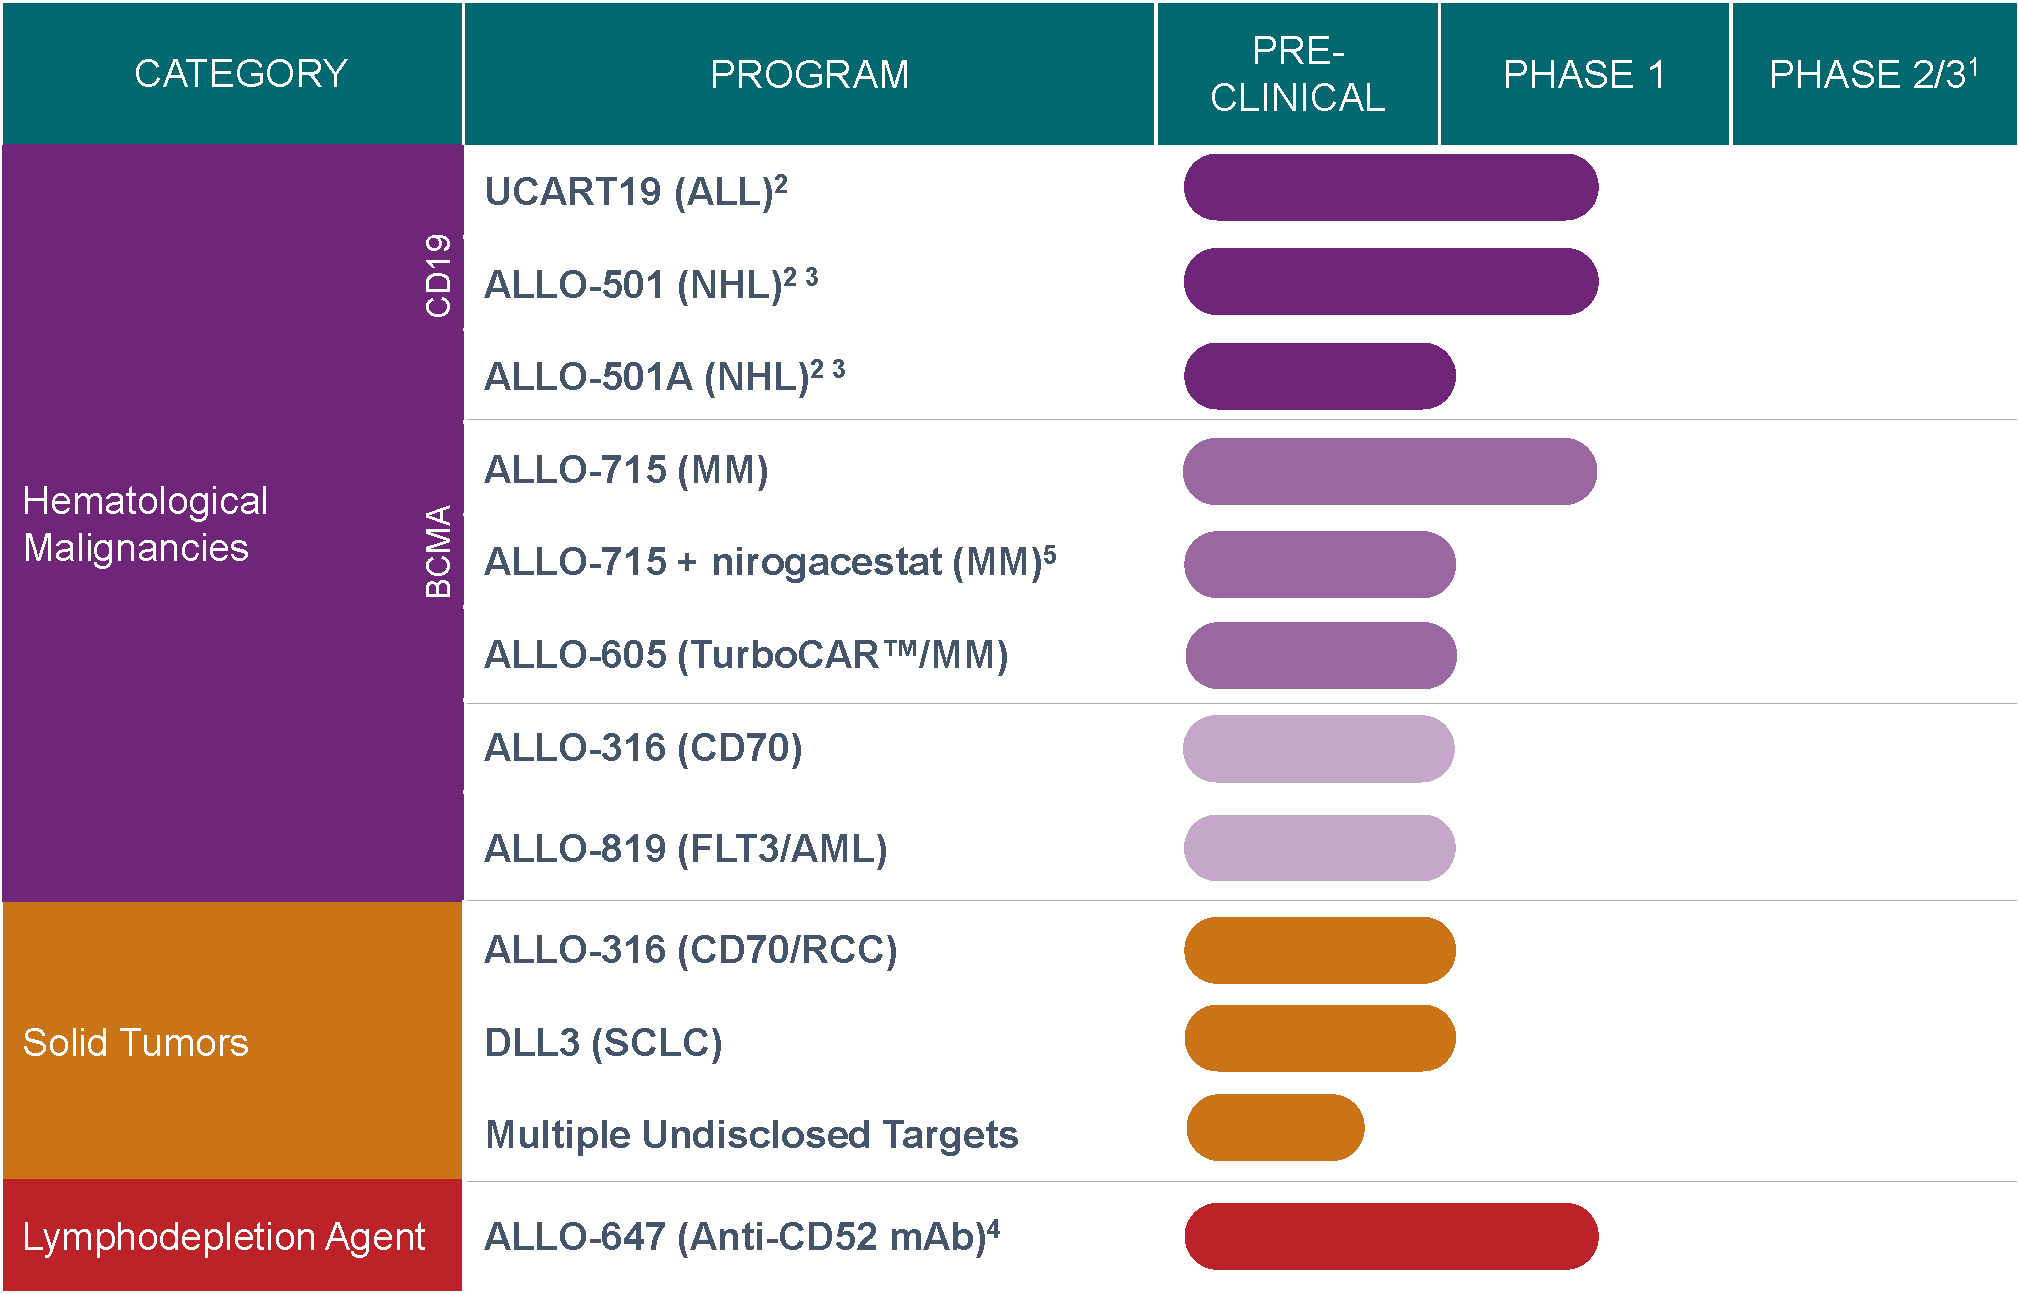Select the PRE-CLINICAL column header

(x=1297, y=74)
